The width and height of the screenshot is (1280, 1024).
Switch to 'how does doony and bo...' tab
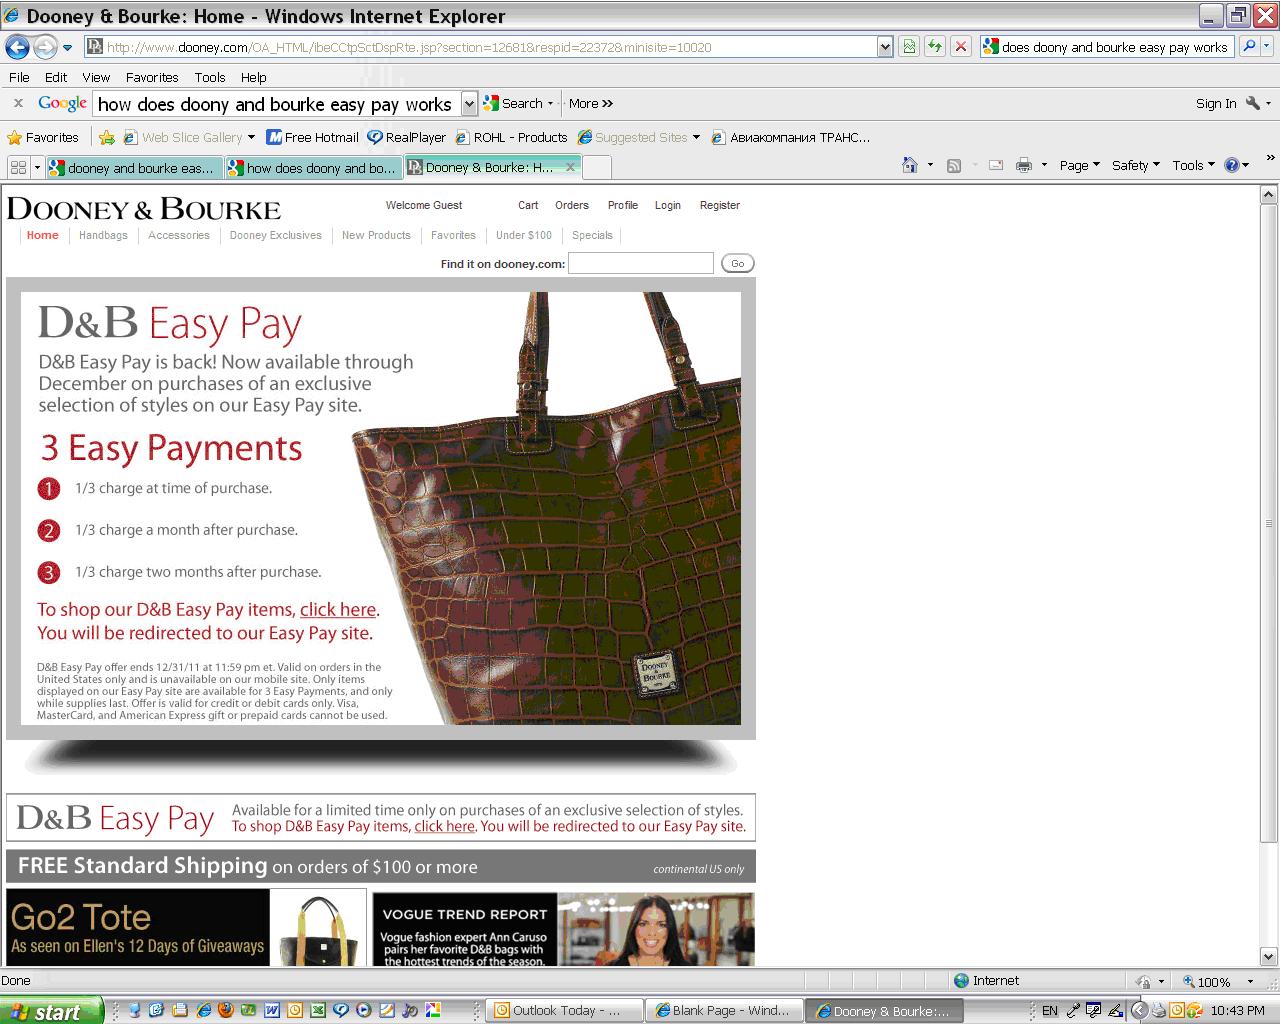coord(312,168)
